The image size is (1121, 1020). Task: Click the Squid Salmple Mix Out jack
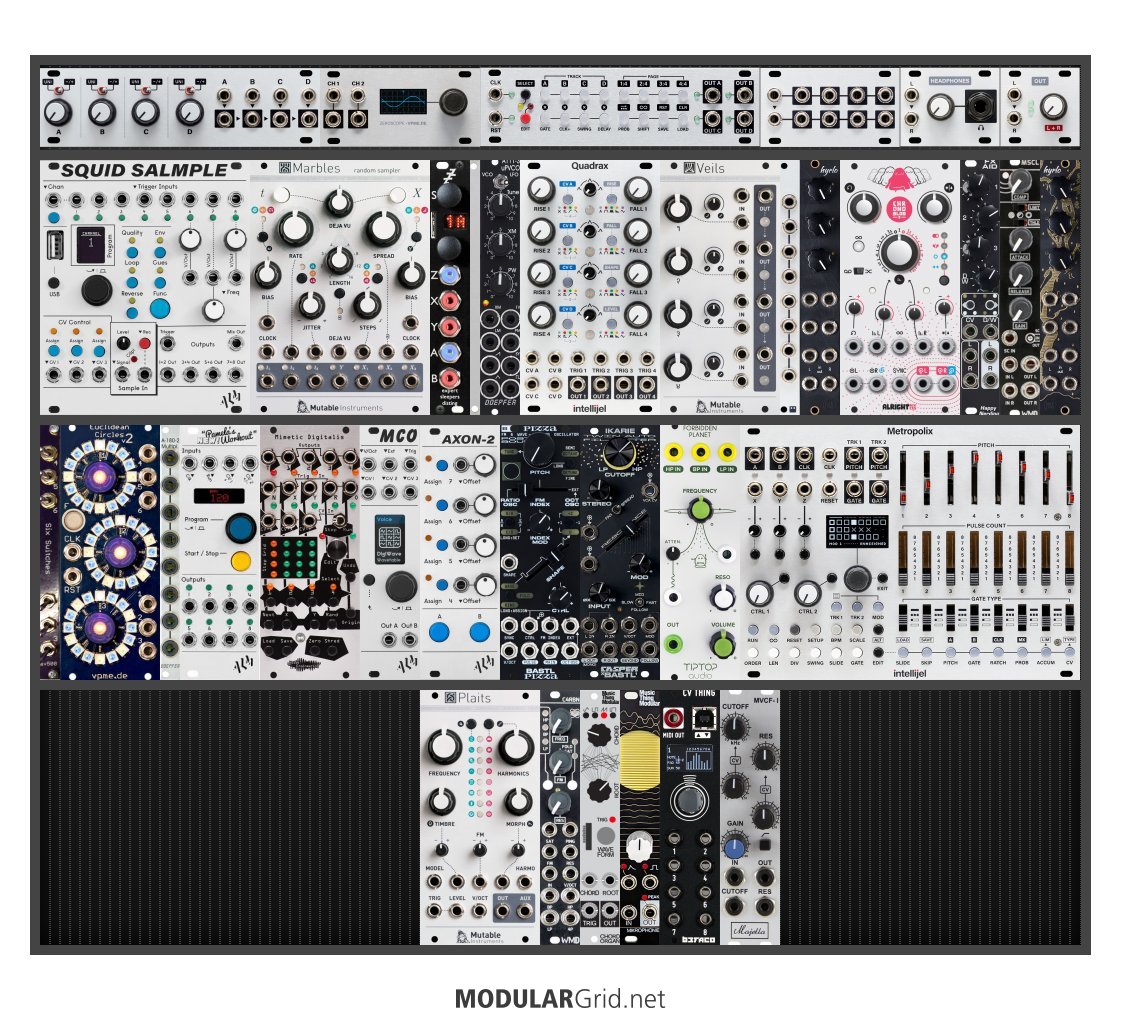click(235, 342)
